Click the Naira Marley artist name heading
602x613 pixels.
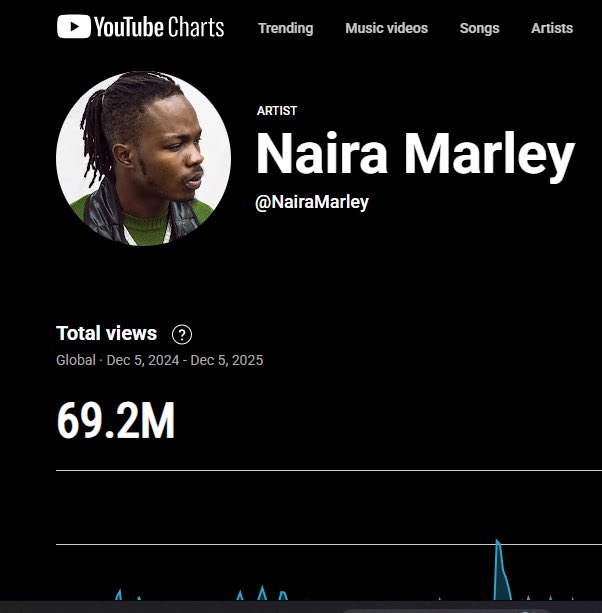(x=415, y=154)
